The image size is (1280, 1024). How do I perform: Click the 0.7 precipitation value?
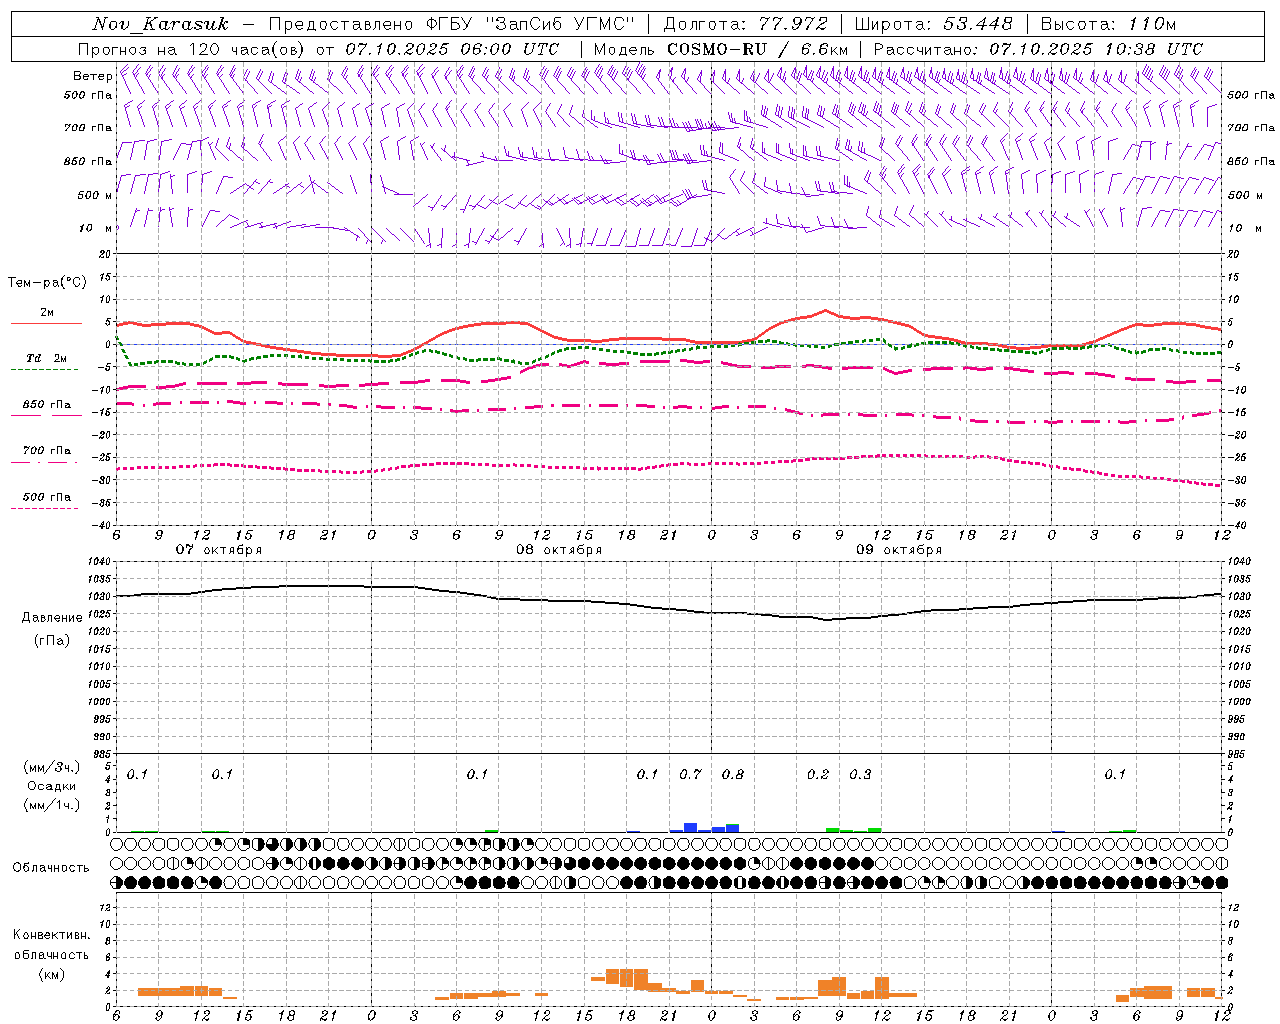690,774
